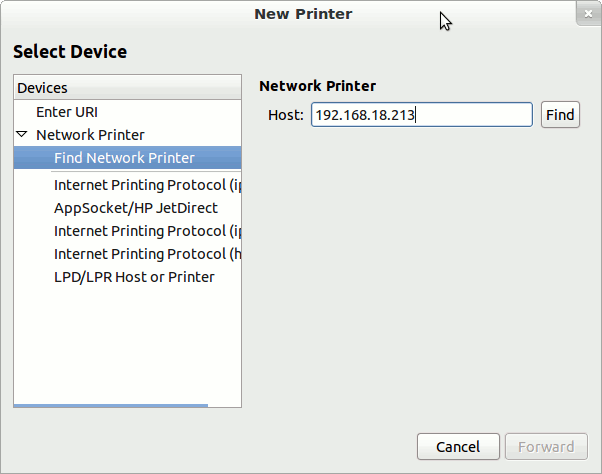
Task: Select the Find Network Printer entry
Action: 124,157
